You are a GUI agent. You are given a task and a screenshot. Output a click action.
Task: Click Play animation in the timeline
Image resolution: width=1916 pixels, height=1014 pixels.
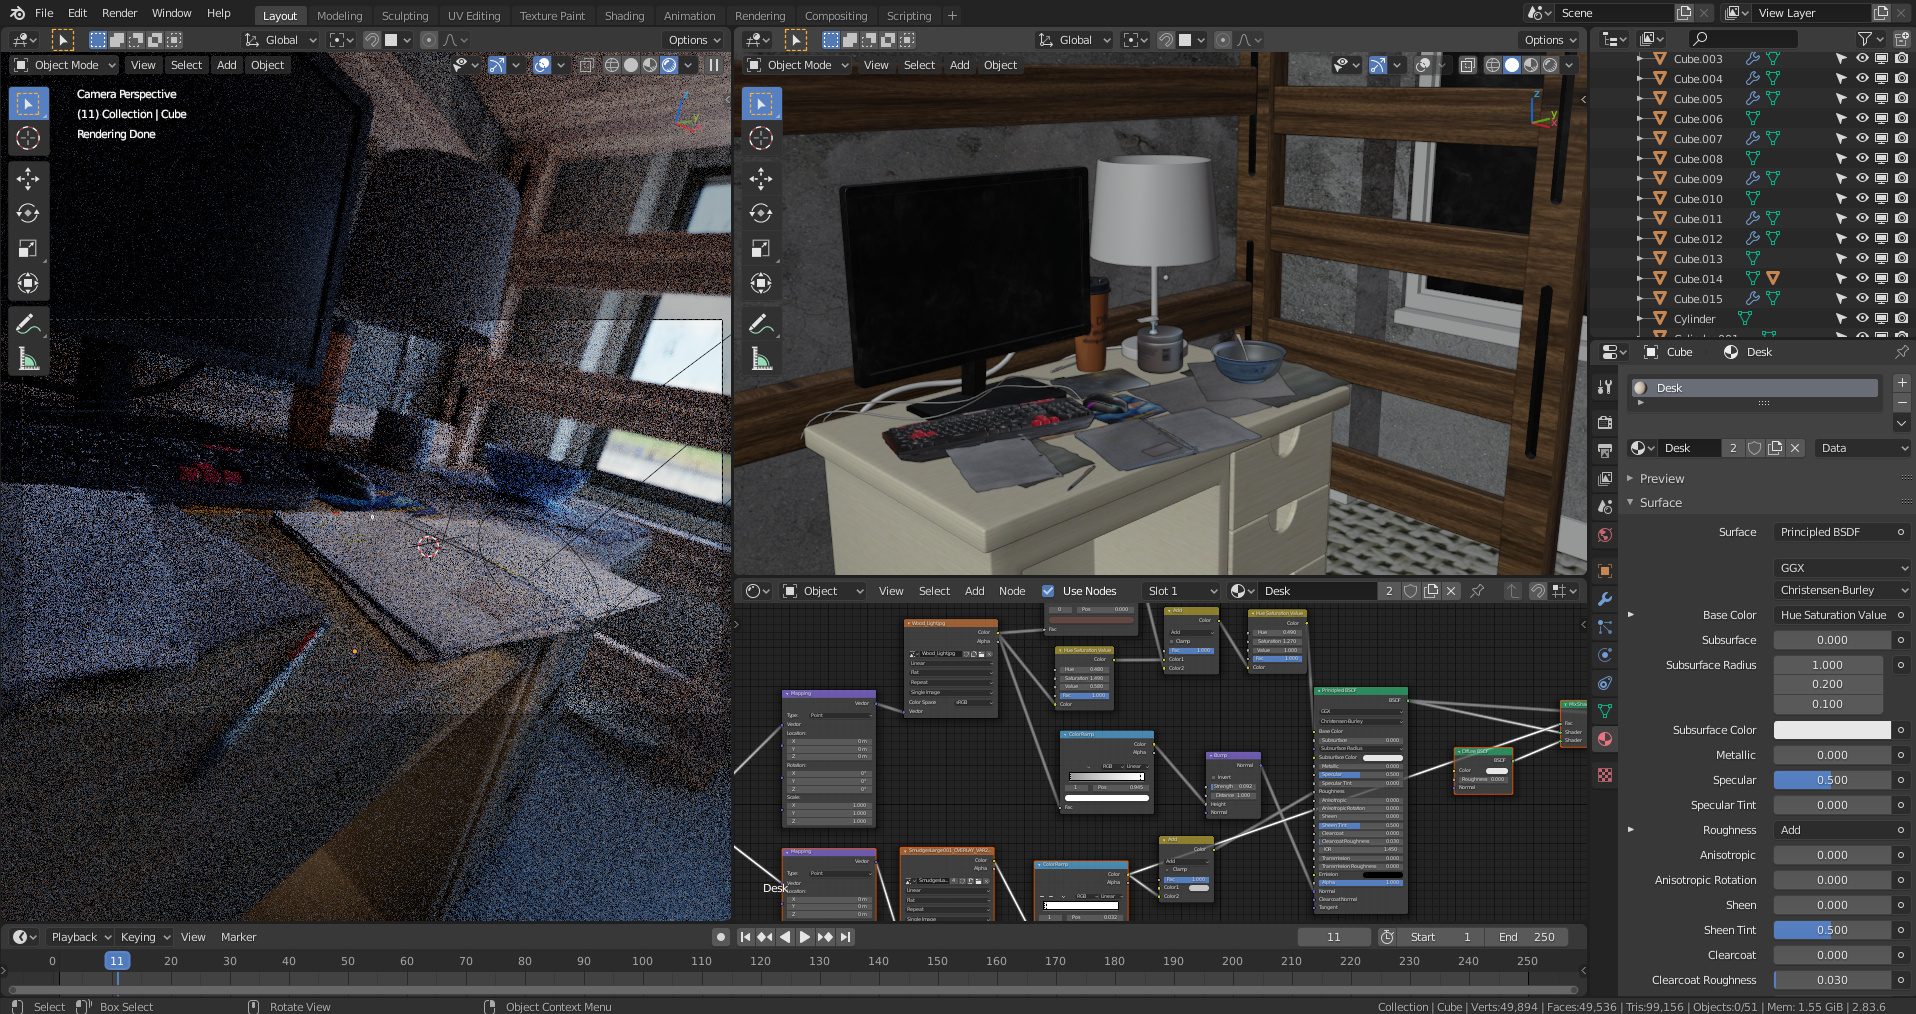pyautogui.click(x=805, y=937)
